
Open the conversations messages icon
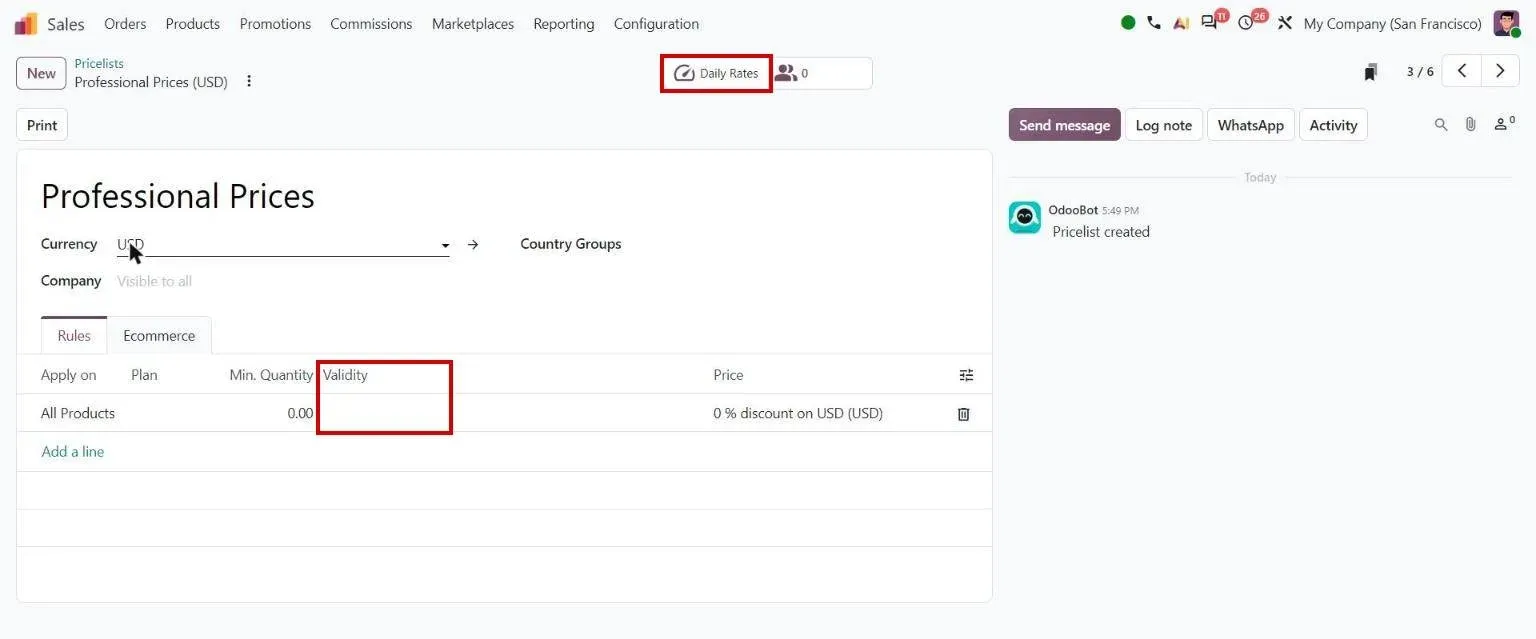[x=1210, y=23]
